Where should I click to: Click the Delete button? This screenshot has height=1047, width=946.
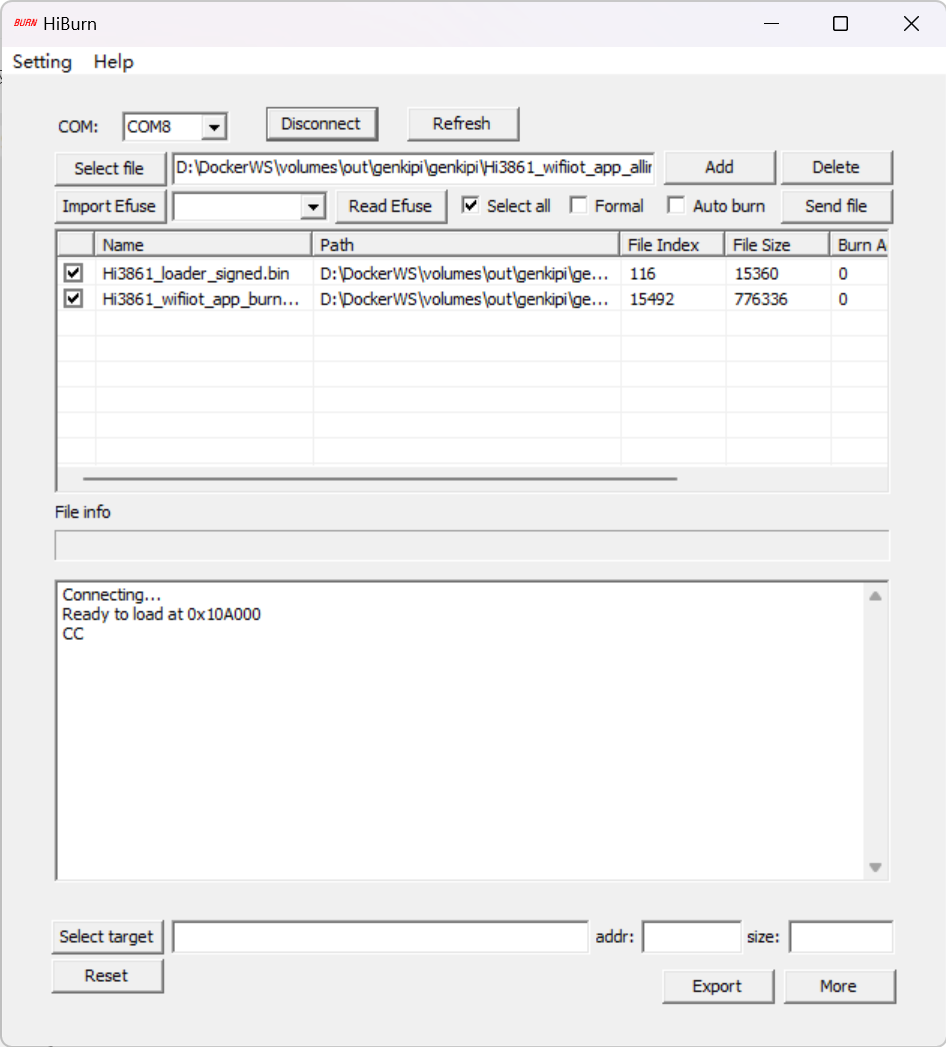click(x=836, y=168)
